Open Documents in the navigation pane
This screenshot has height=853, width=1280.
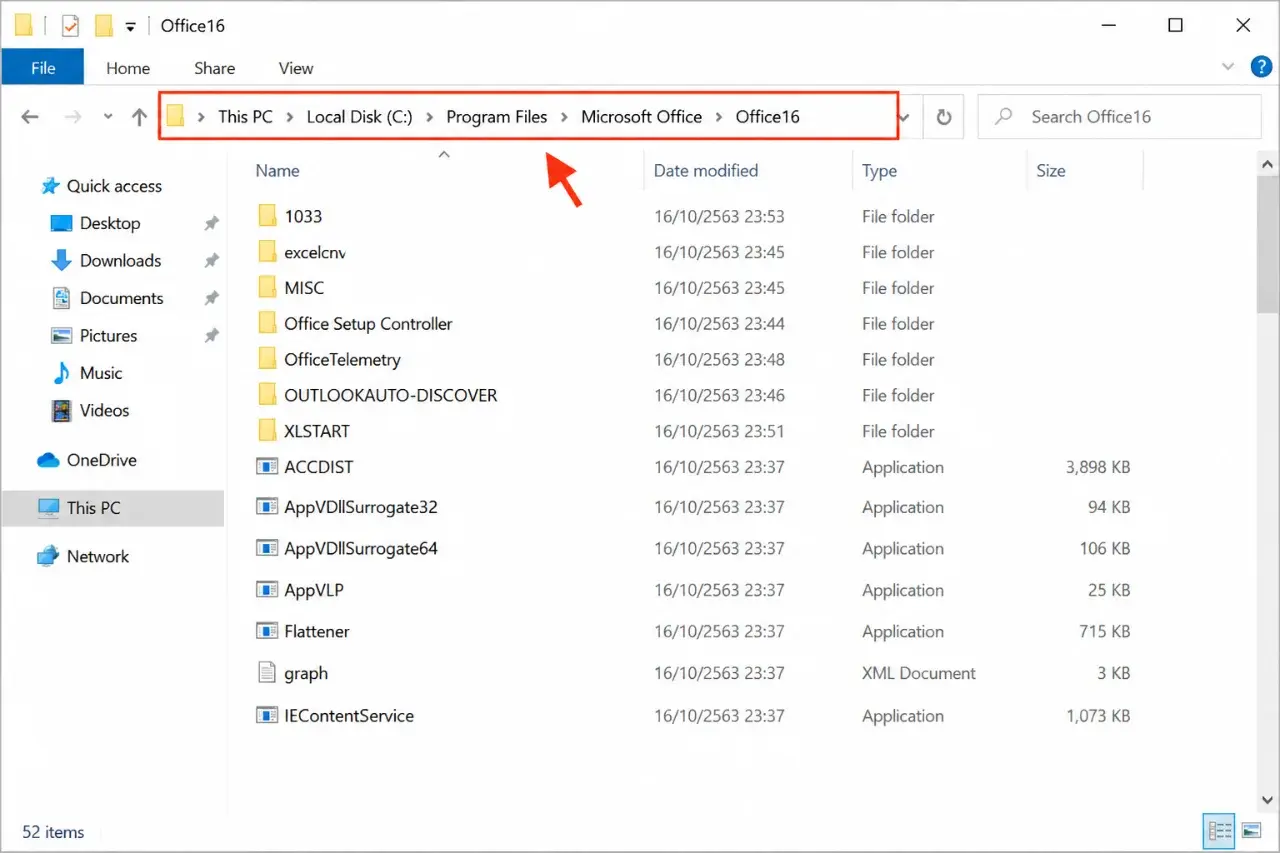(x=121, y=298)
